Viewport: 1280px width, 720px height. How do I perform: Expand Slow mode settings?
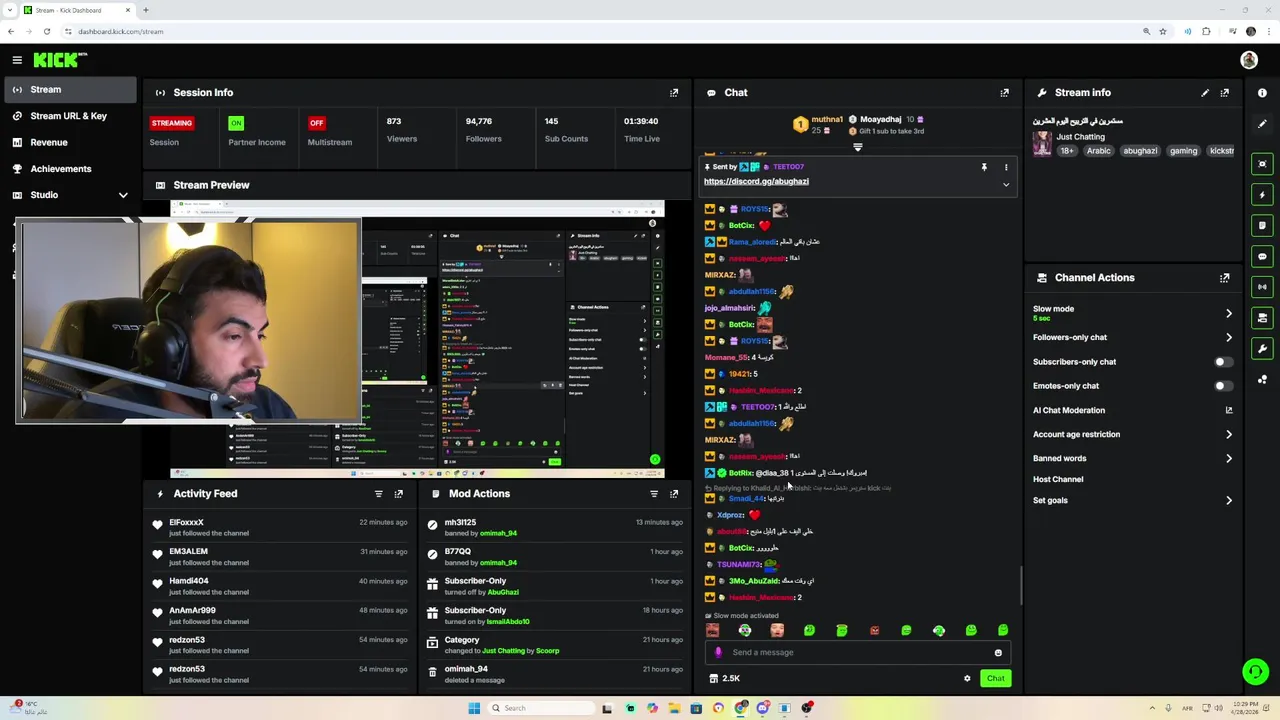click(1229, 314)
